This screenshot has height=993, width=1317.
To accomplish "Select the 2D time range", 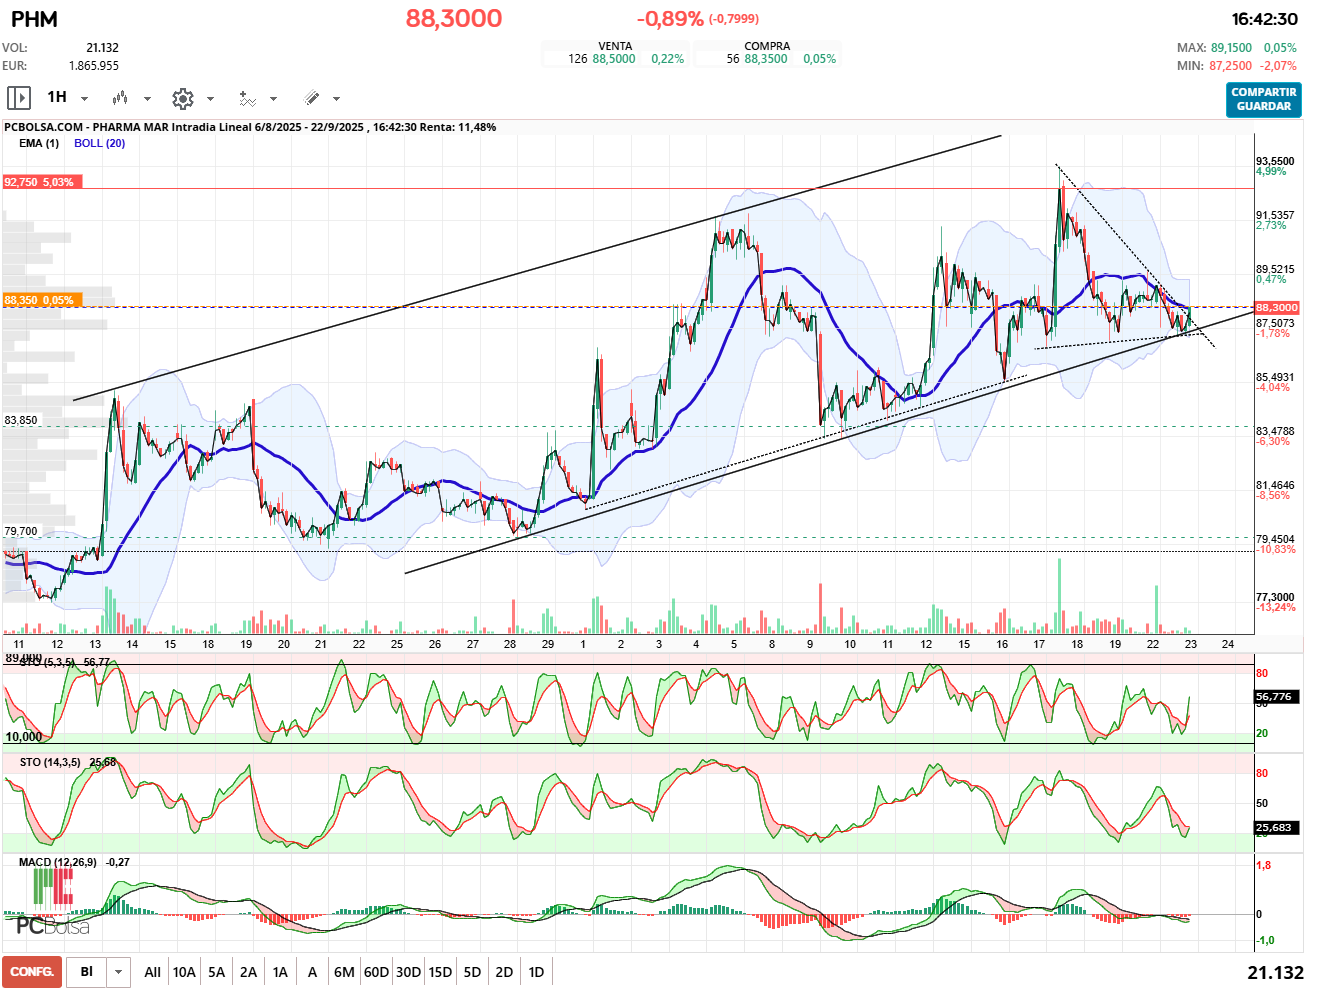I will [x=504, y=972].
